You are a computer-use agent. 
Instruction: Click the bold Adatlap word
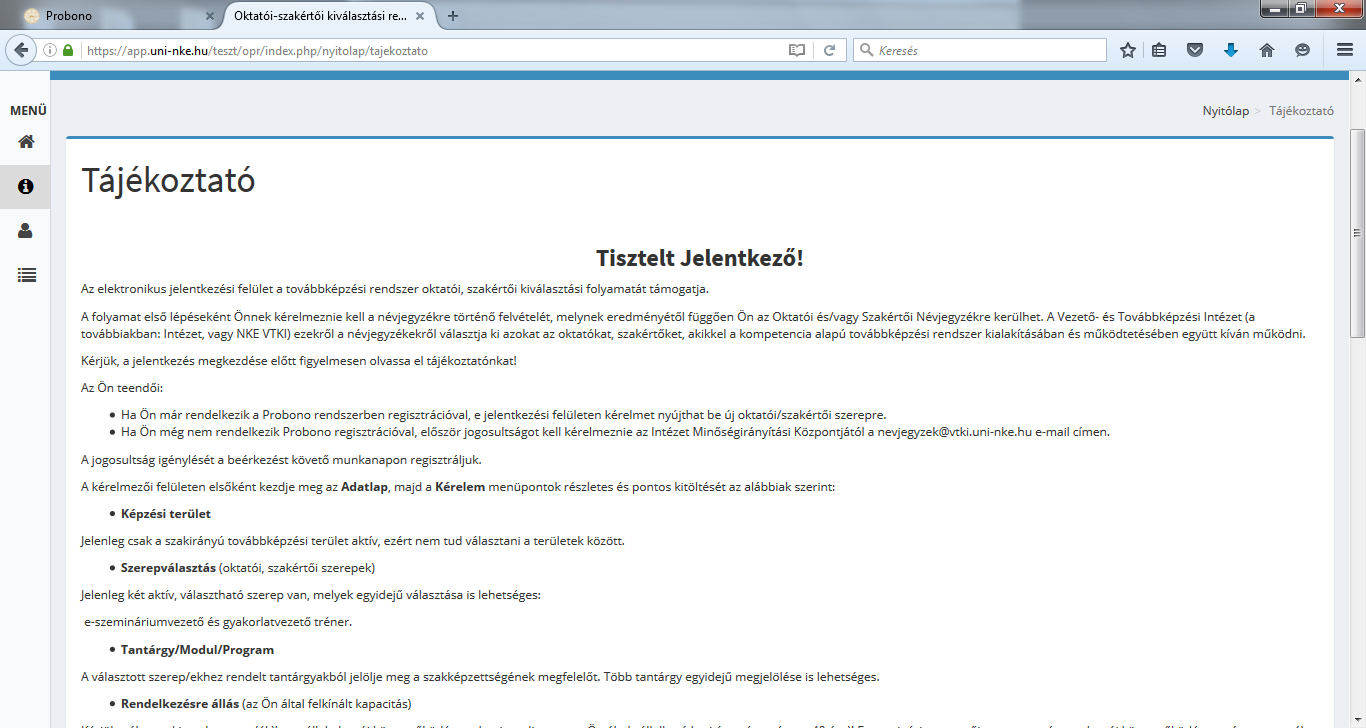coord(365,487)
